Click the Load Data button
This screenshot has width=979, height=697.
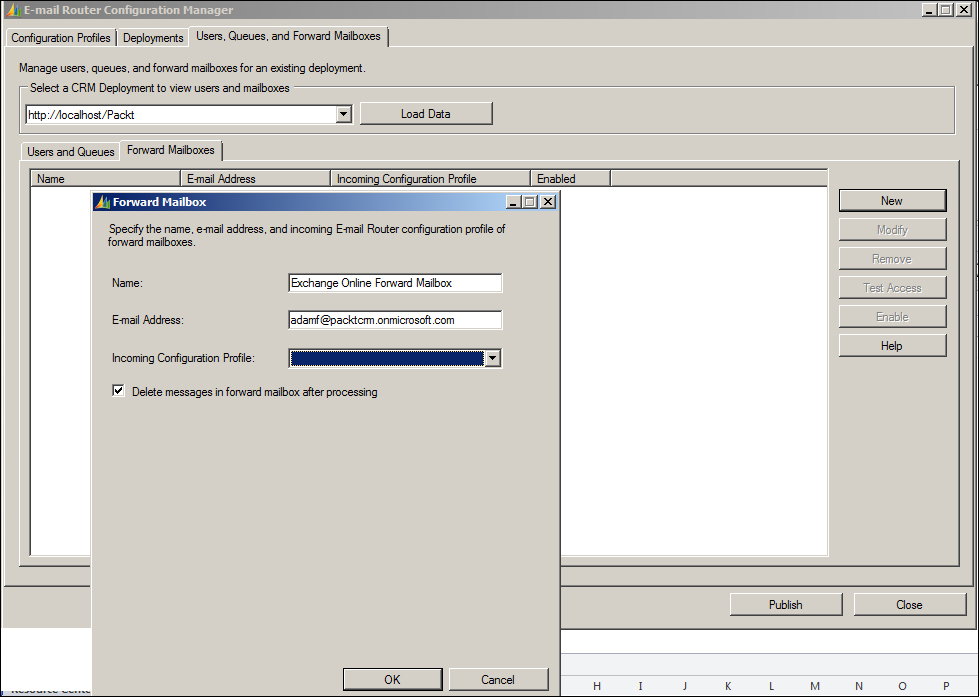pyautogui.click(x=426, y=114)
